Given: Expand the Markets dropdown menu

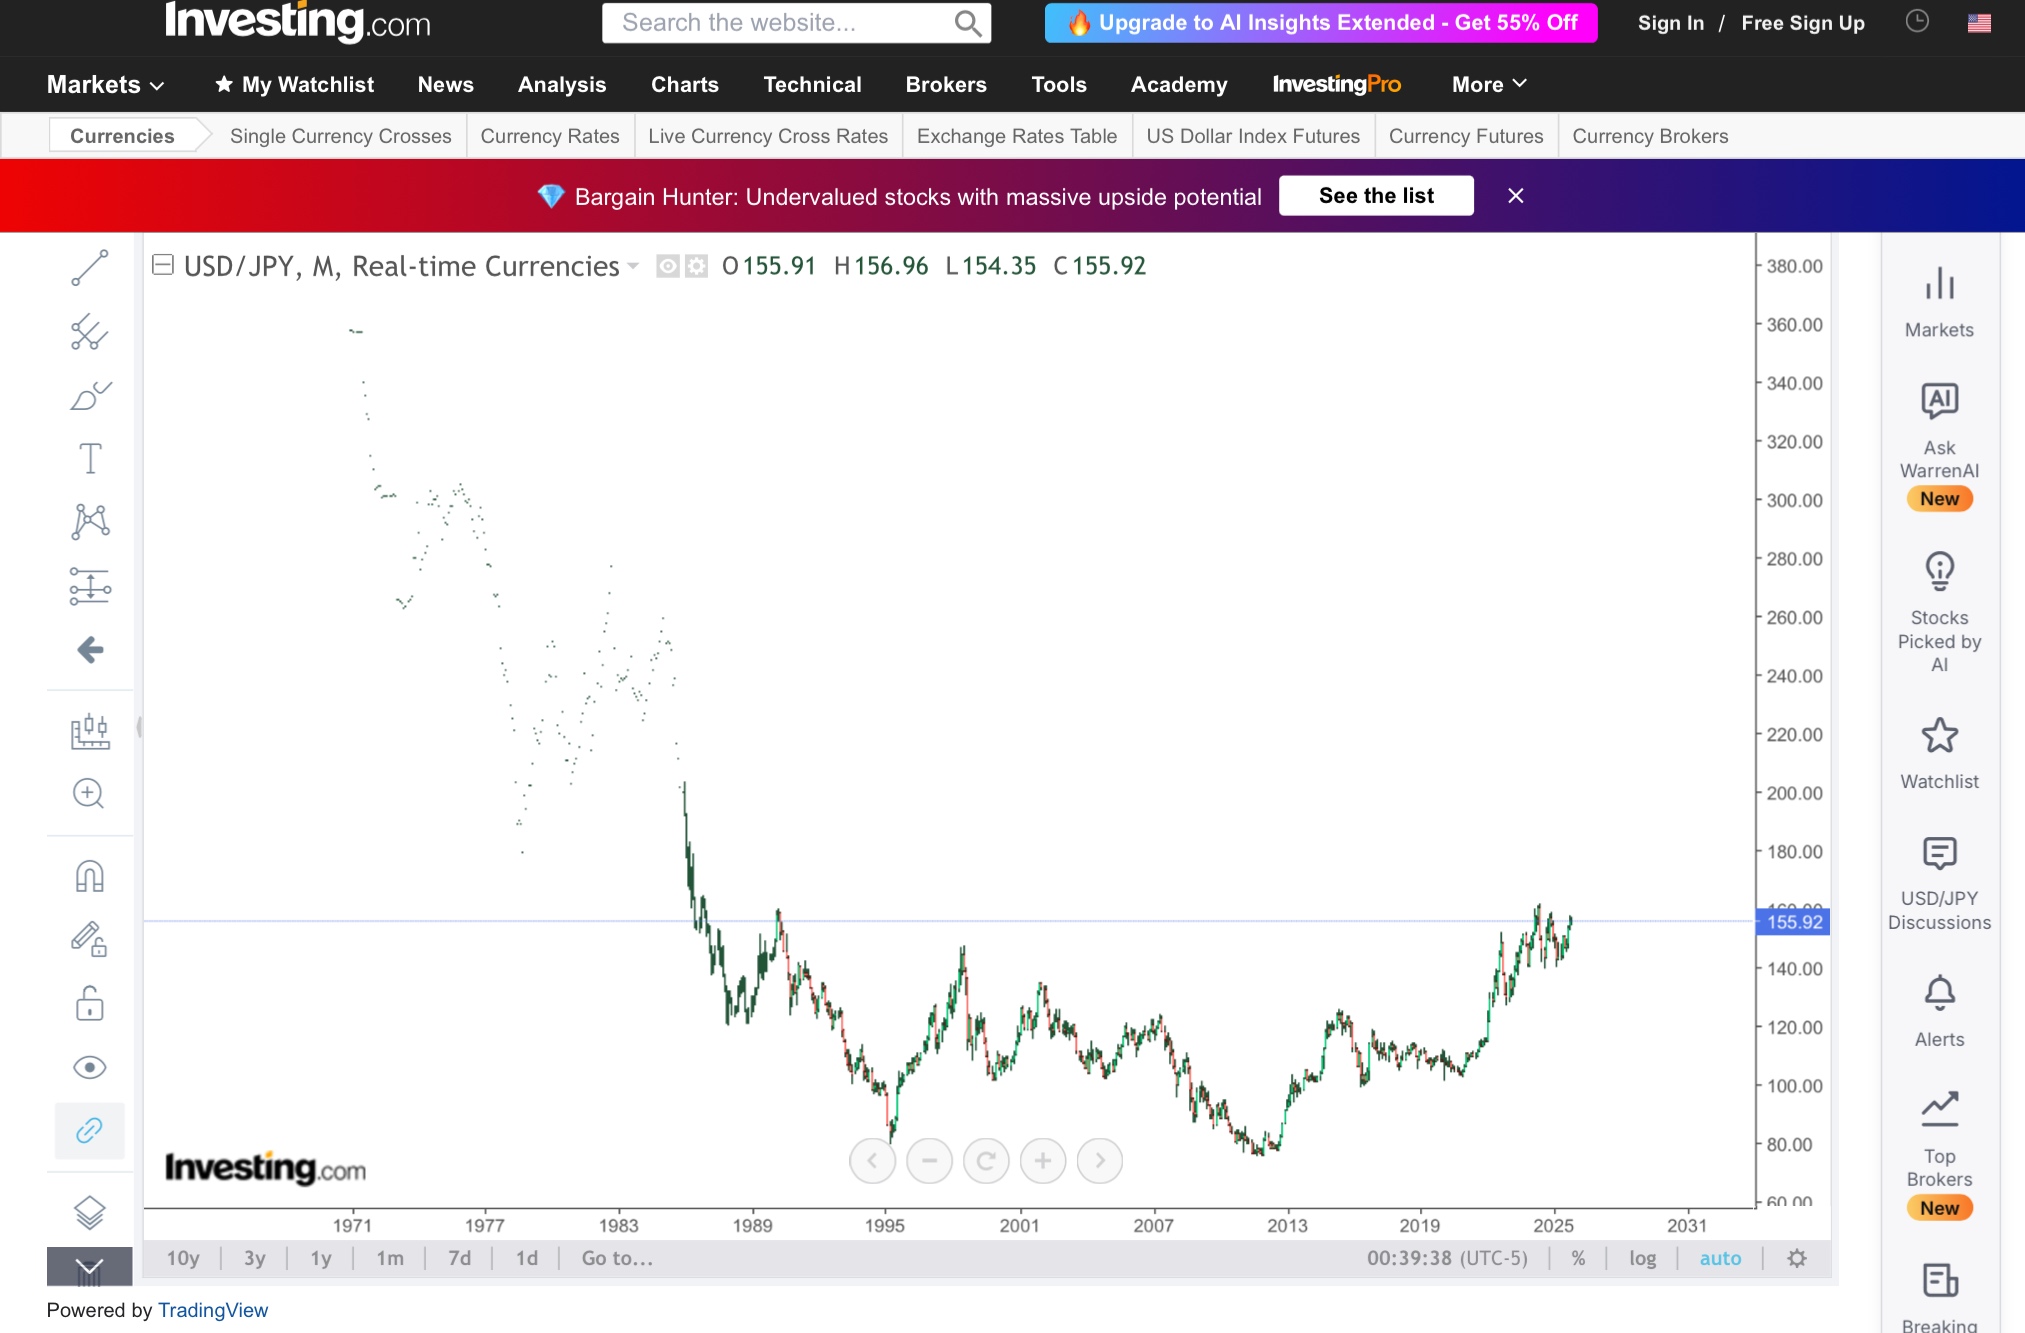Looking at the screenshot, I should (105, 85).
